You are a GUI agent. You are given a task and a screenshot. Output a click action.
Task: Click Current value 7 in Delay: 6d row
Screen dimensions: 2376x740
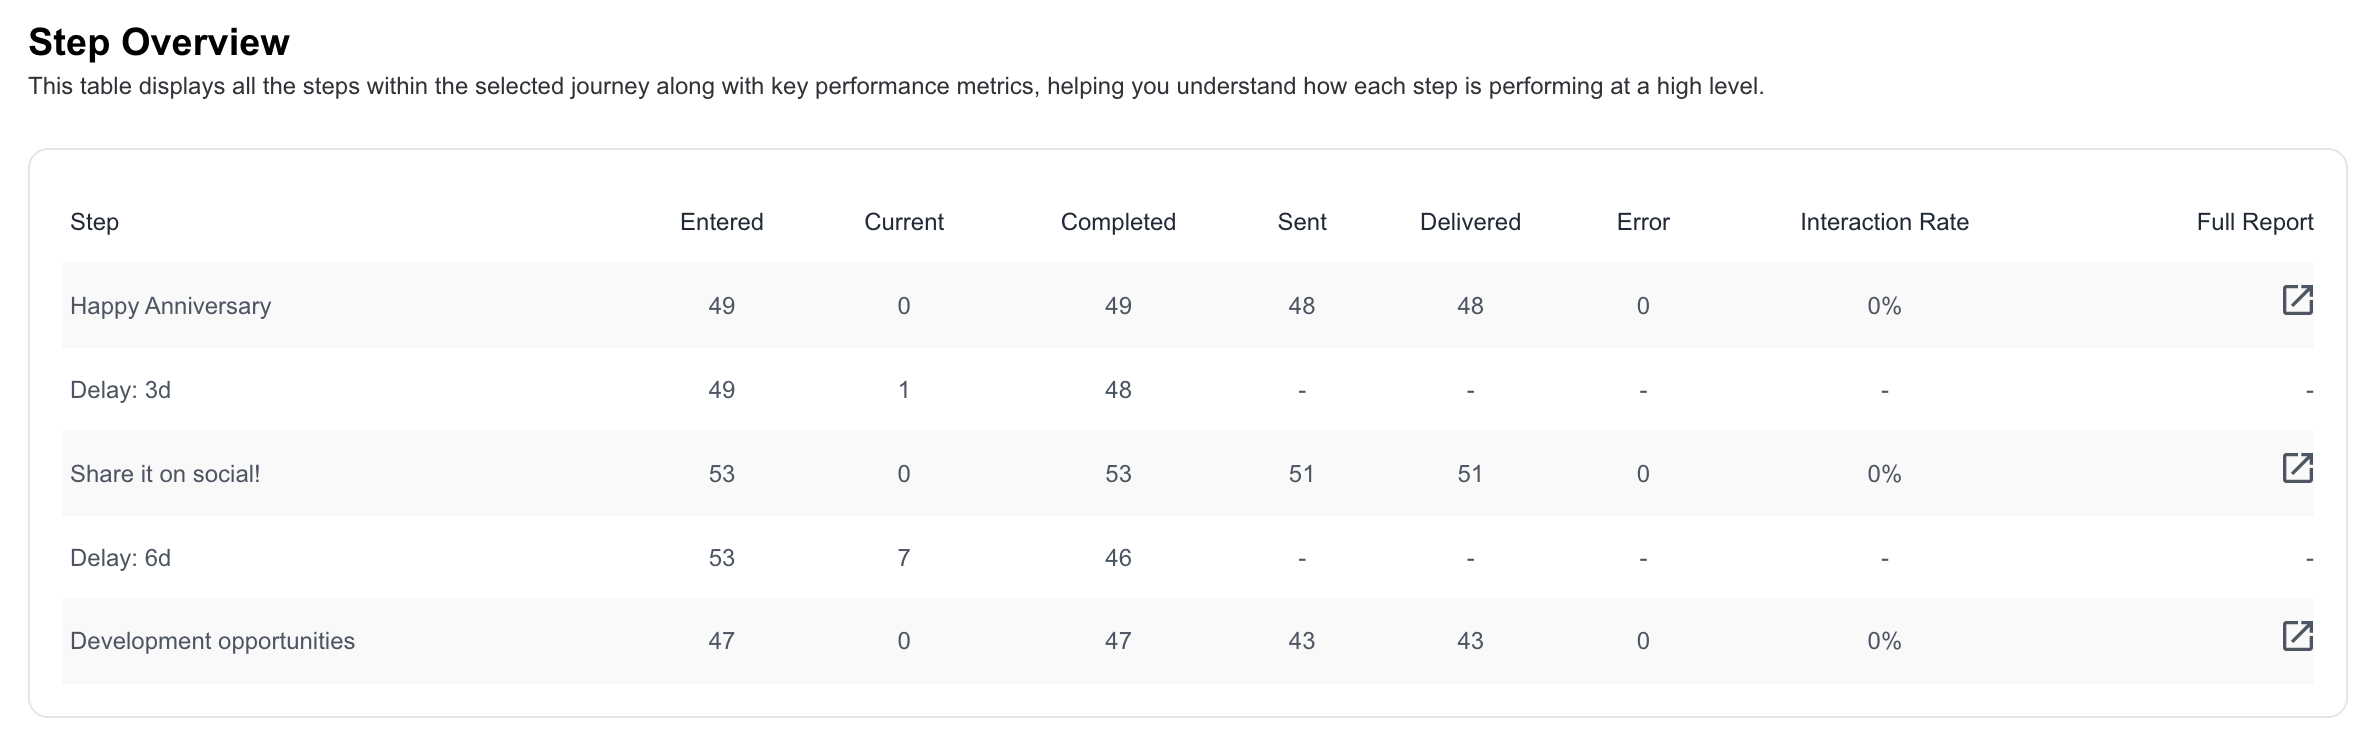[x=904, y=558]
